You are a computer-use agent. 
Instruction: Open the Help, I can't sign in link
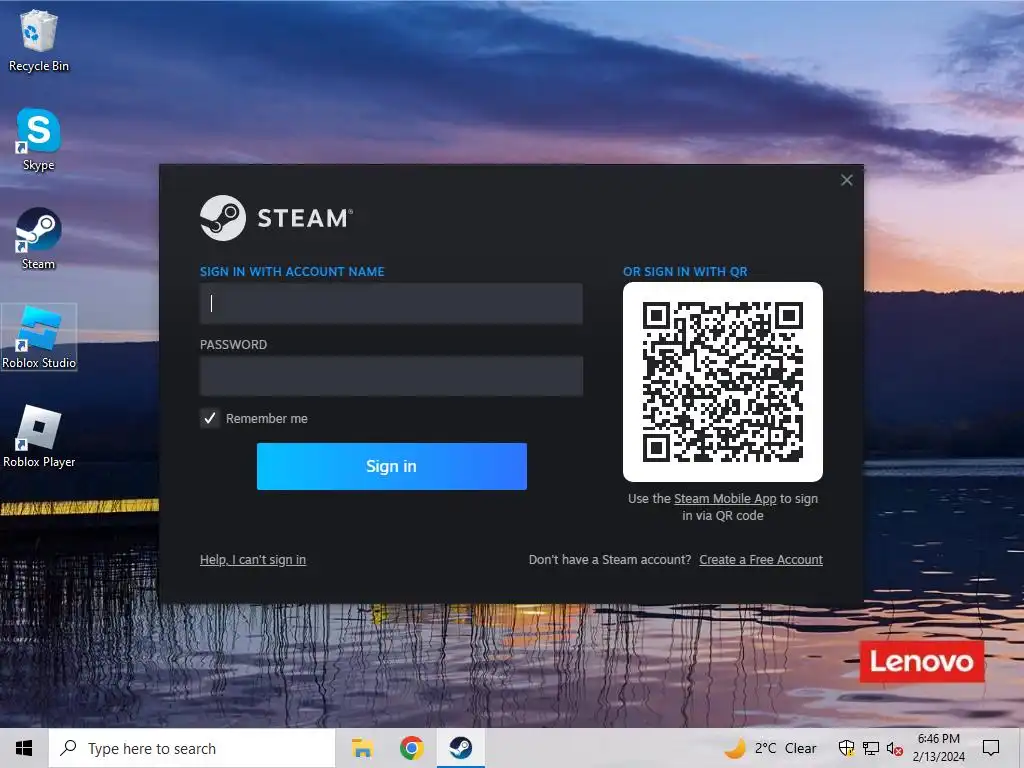pyautogui.click(x=253, y=560)
